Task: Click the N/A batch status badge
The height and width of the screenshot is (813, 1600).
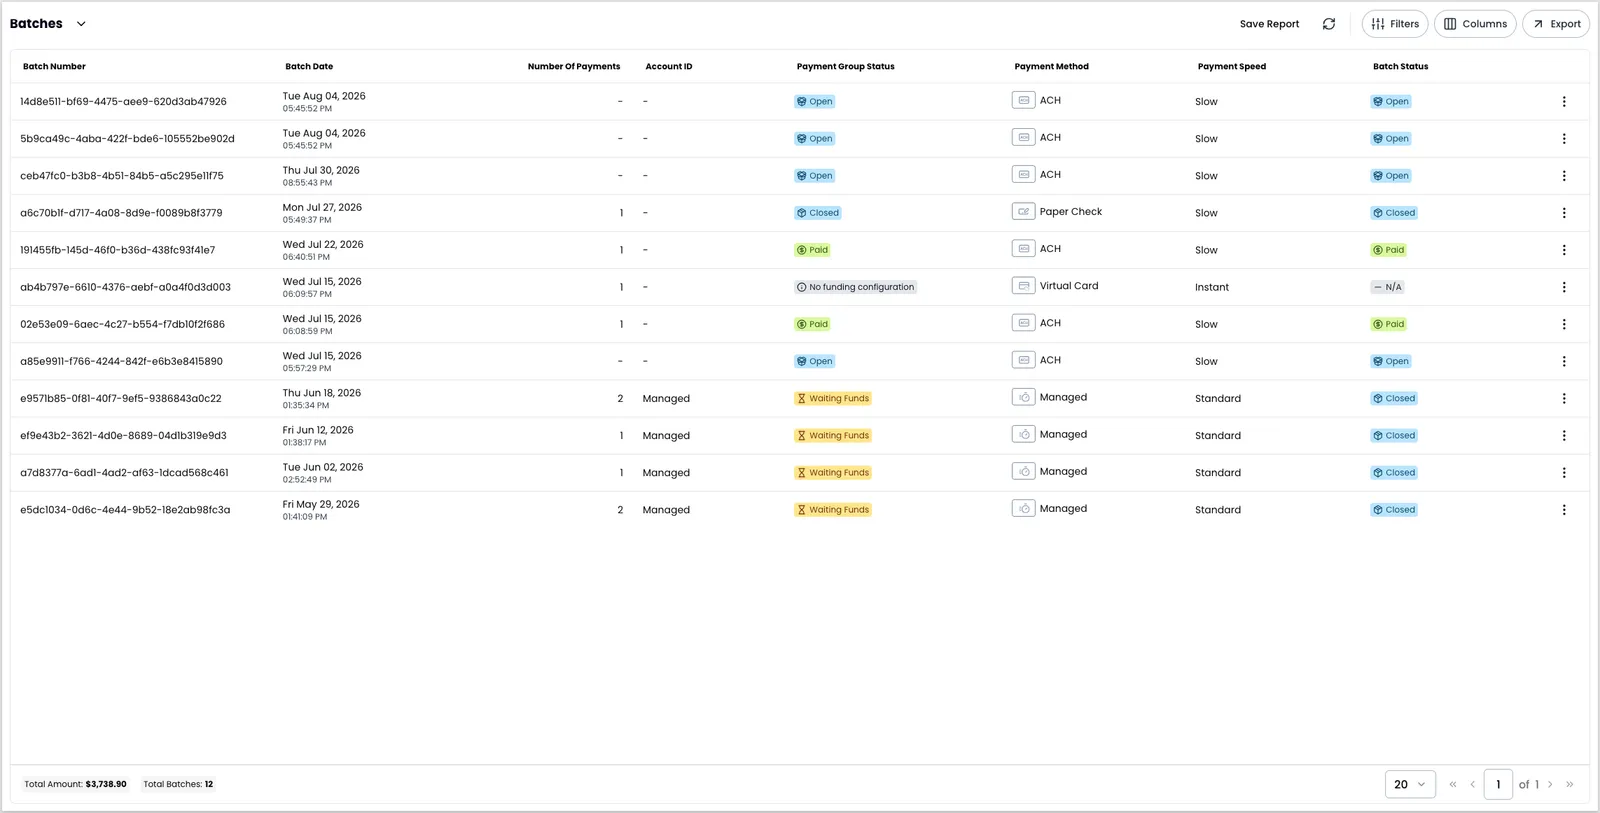Action: (1387, 287)
